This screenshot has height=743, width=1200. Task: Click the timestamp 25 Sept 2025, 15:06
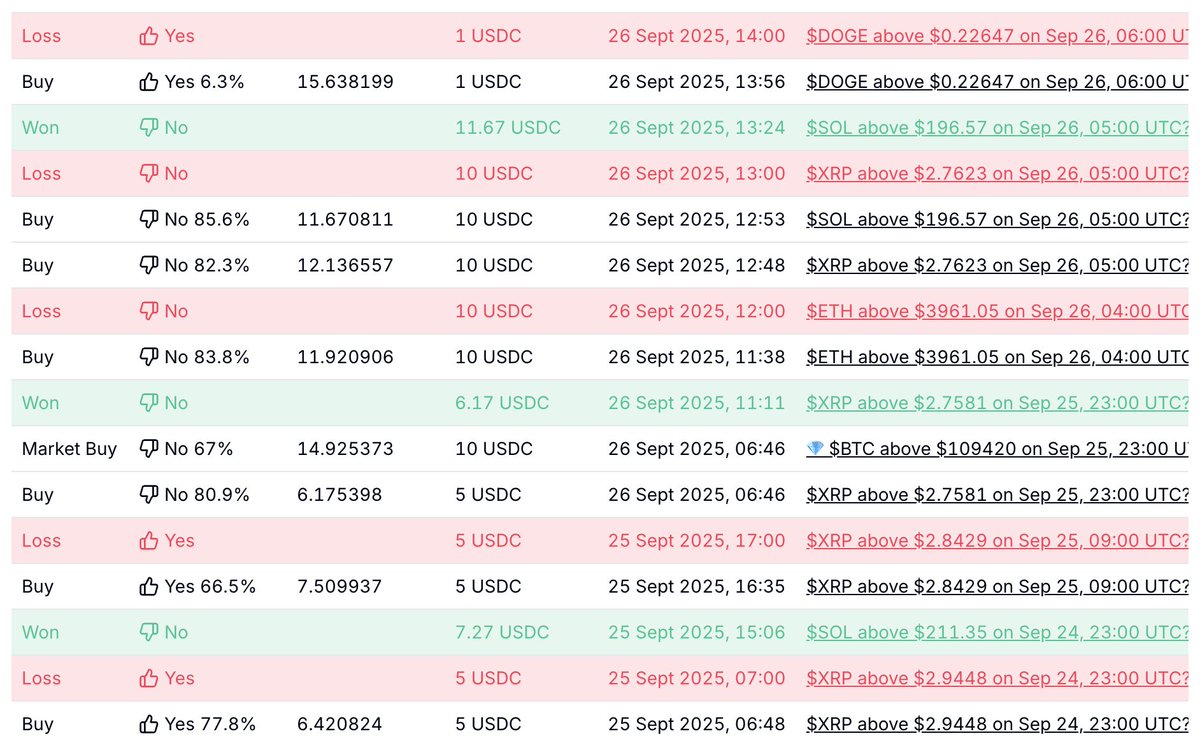pos(697,633)
